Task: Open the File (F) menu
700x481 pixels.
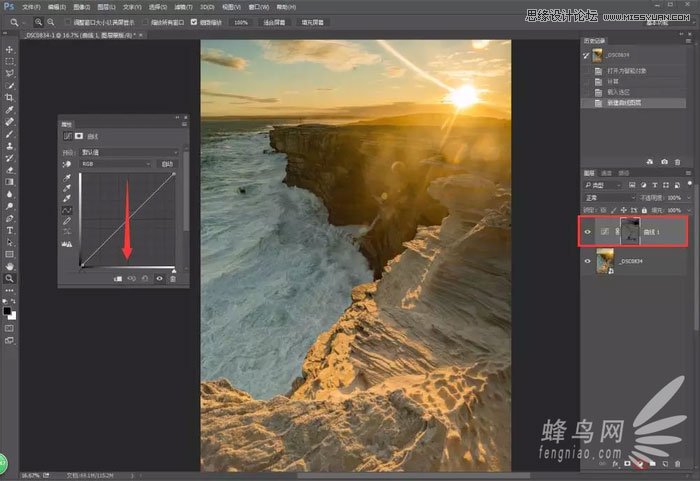Action: [31, 7]
